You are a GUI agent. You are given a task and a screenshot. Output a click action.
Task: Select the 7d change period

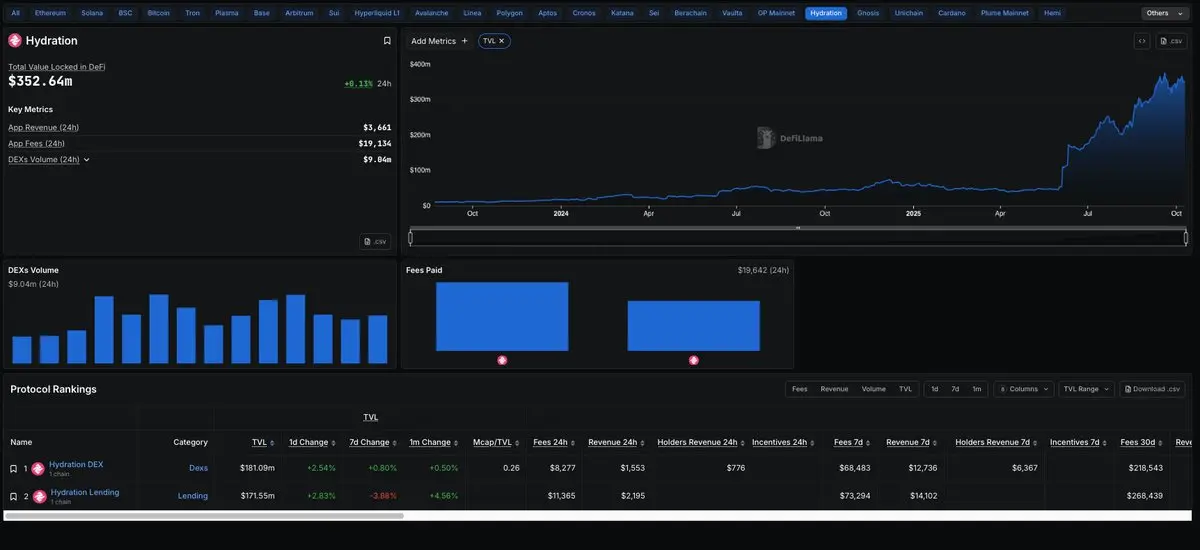pos(955,389)
